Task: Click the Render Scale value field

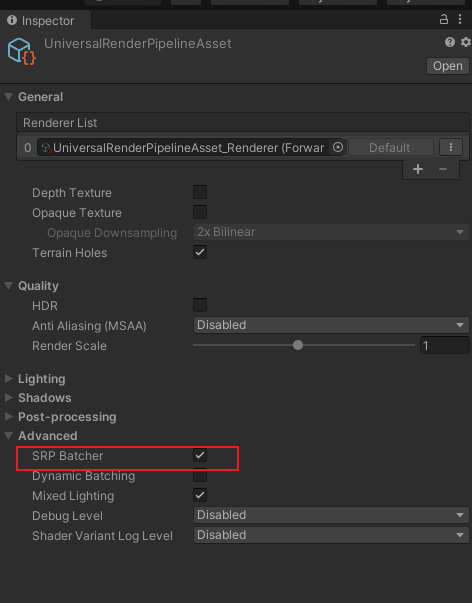Action: click(445, 345)
